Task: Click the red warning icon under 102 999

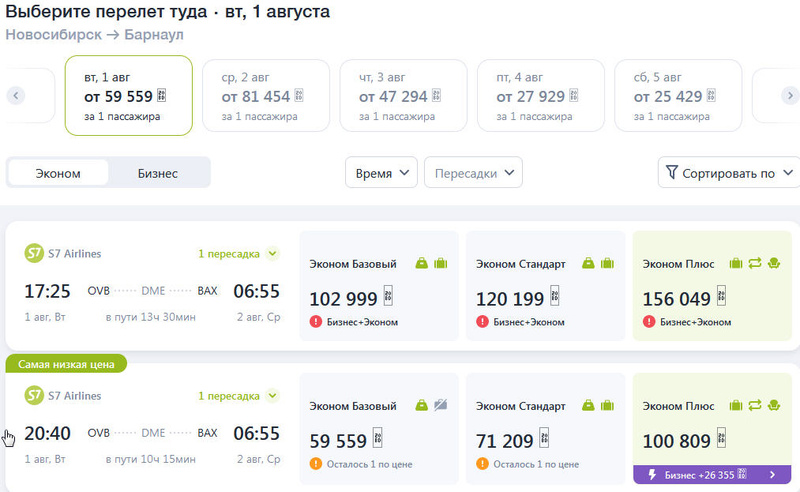Action: tap(315, 322)
